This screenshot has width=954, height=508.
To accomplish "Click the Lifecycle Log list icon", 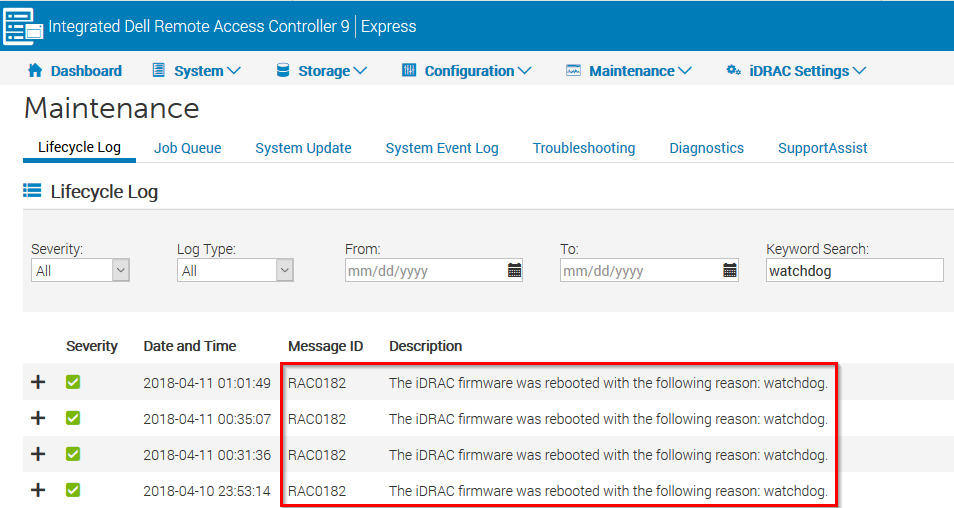I will (x=32, y=191).
